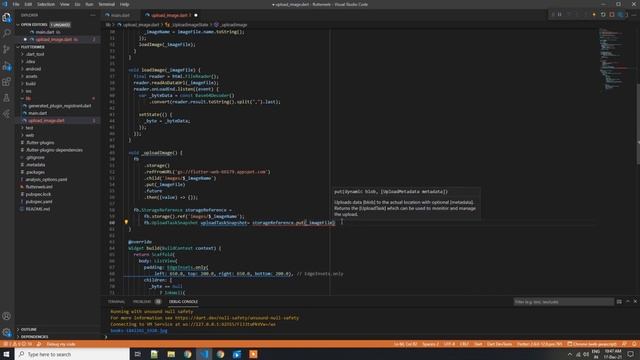Restart the debug session
Screen dimensions: 640x360
603,15
